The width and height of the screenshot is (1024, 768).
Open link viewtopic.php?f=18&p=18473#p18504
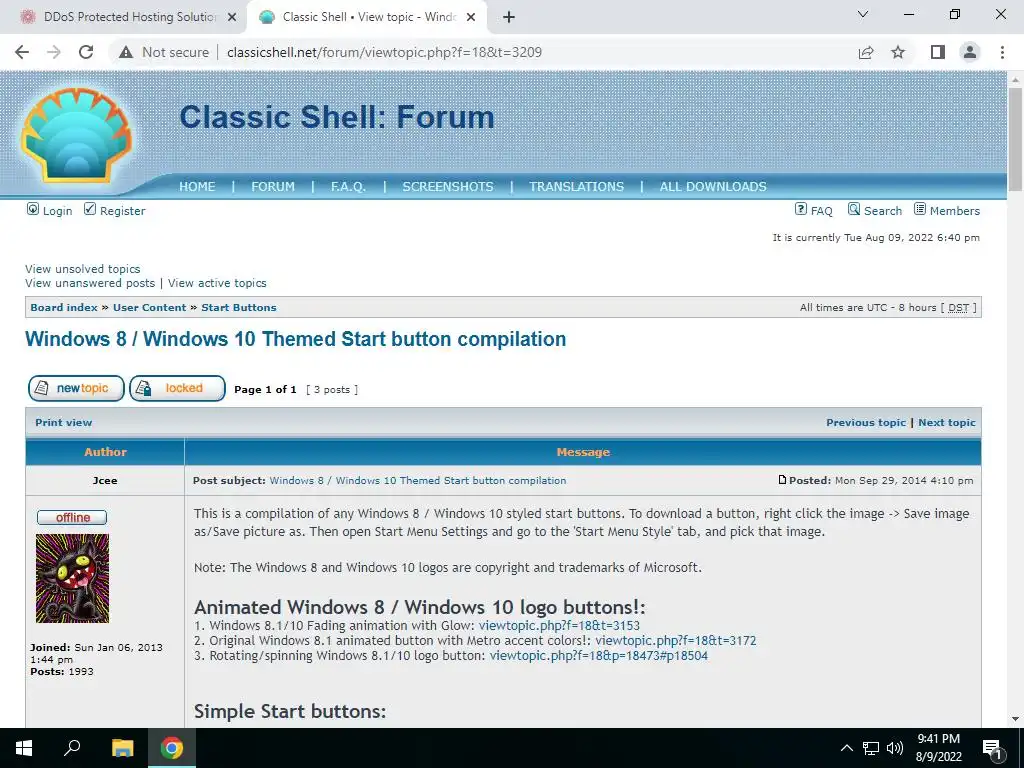[599, 656]
